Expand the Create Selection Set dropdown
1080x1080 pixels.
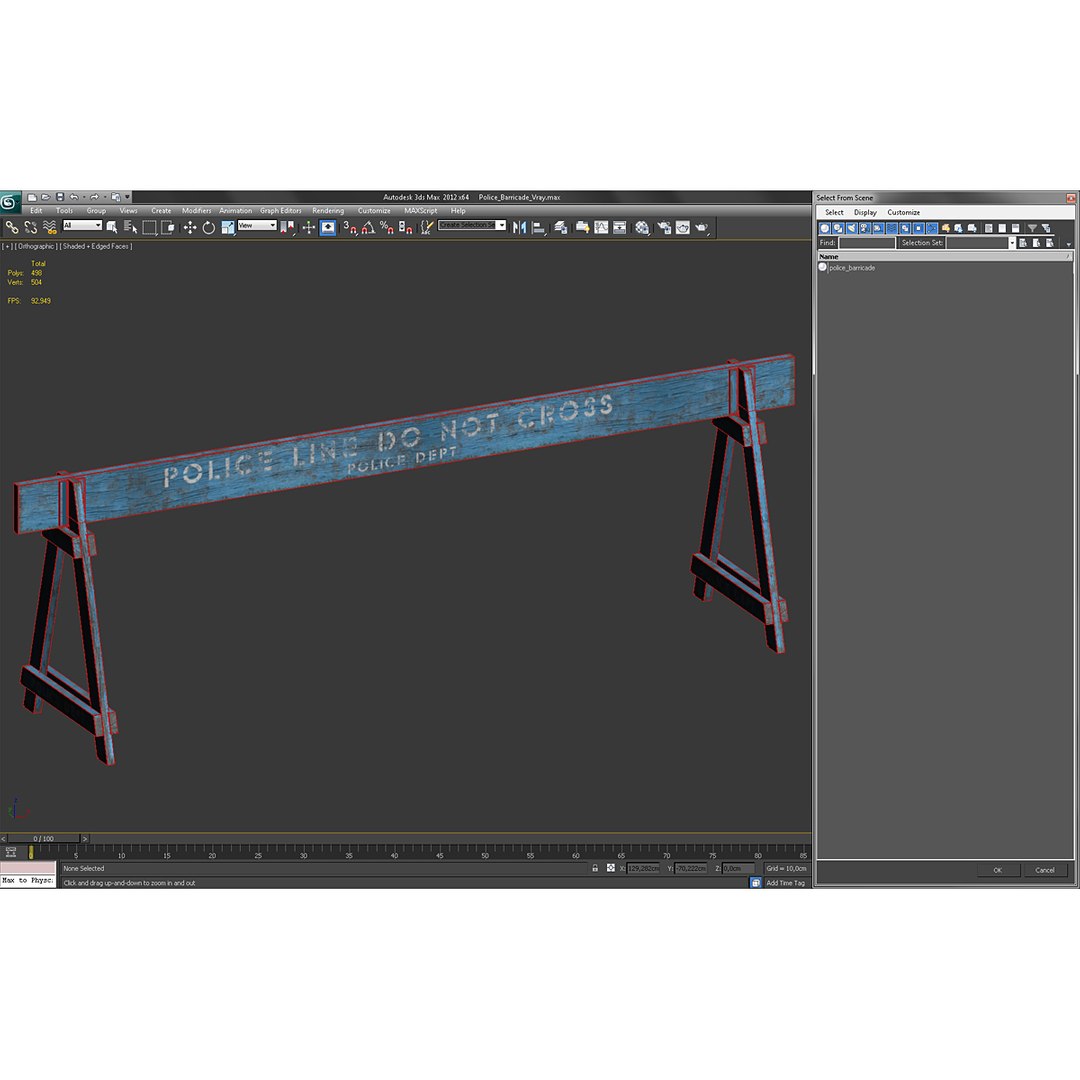pos(502,225)
